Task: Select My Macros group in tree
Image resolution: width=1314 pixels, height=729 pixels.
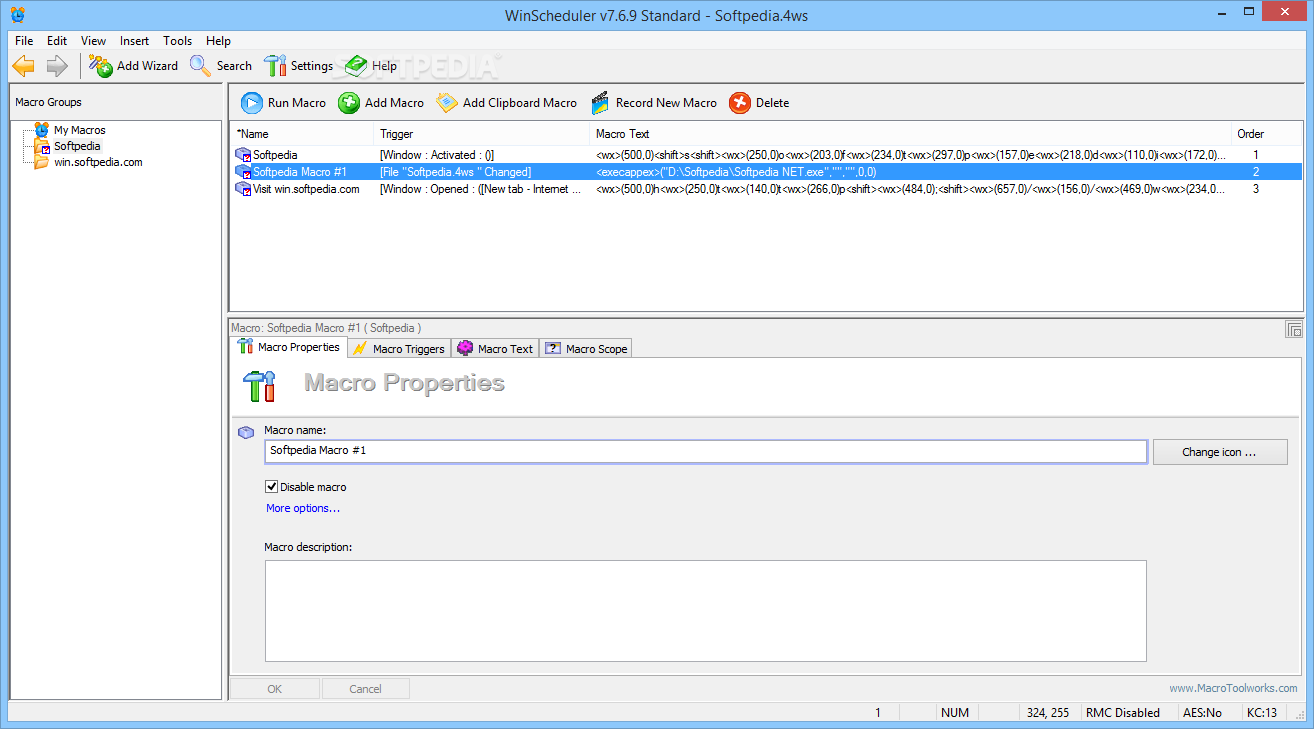Action: point(79,130)
